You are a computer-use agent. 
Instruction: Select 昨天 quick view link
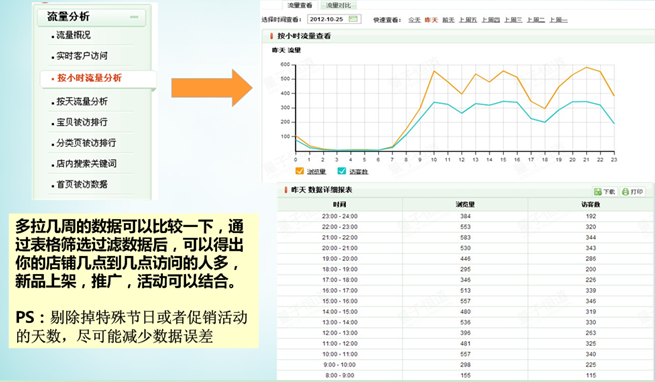[431, 20]
